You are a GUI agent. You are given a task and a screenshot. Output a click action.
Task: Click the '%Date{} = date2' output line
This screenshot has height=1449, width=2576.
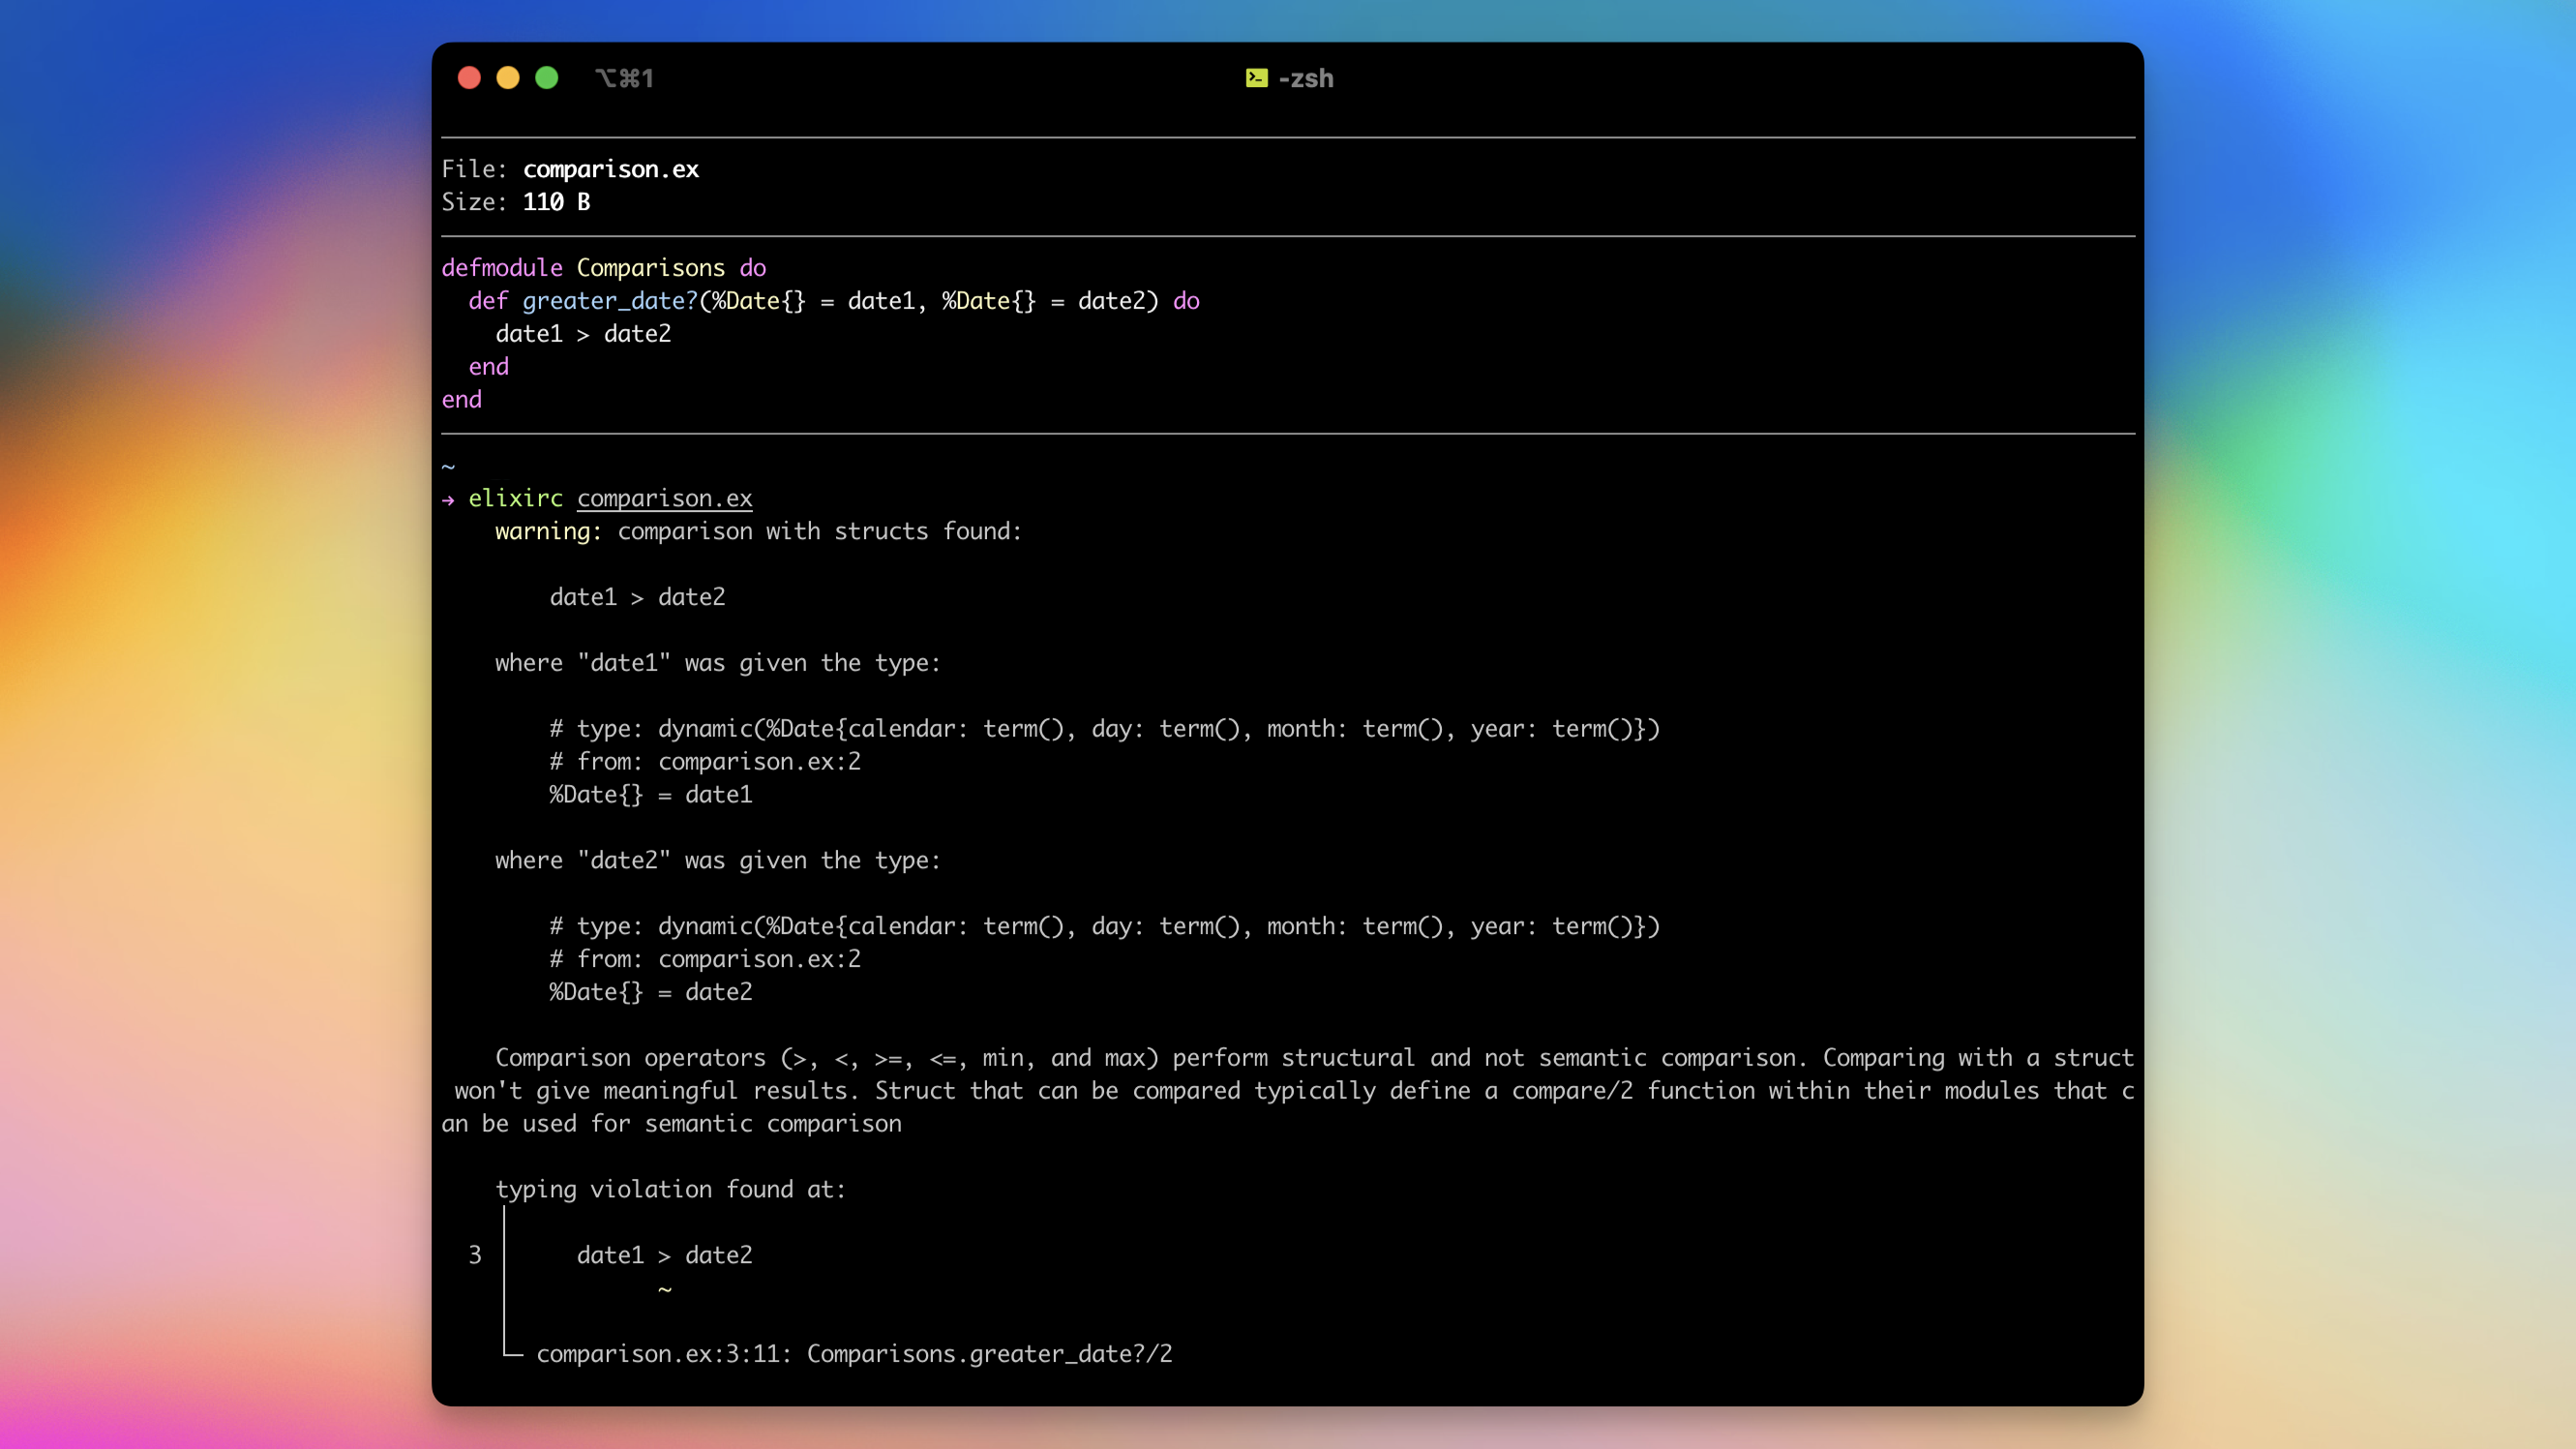tap(651, 992)
